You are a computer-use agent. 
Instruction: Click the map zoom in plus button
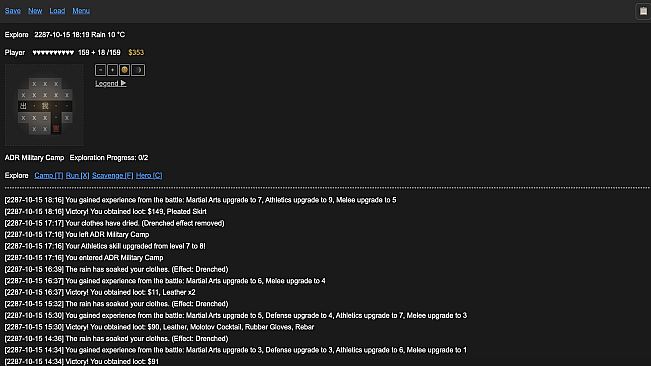(112, 70)
